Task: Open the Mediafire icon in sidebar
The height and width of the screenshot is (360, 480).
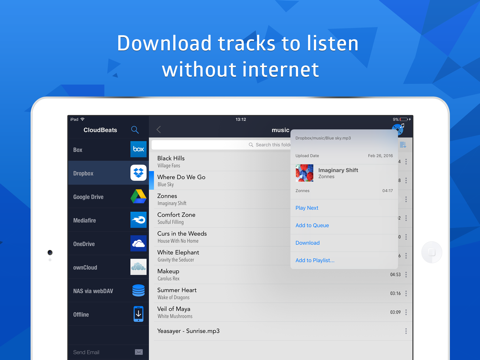Action: coord(138,220)
